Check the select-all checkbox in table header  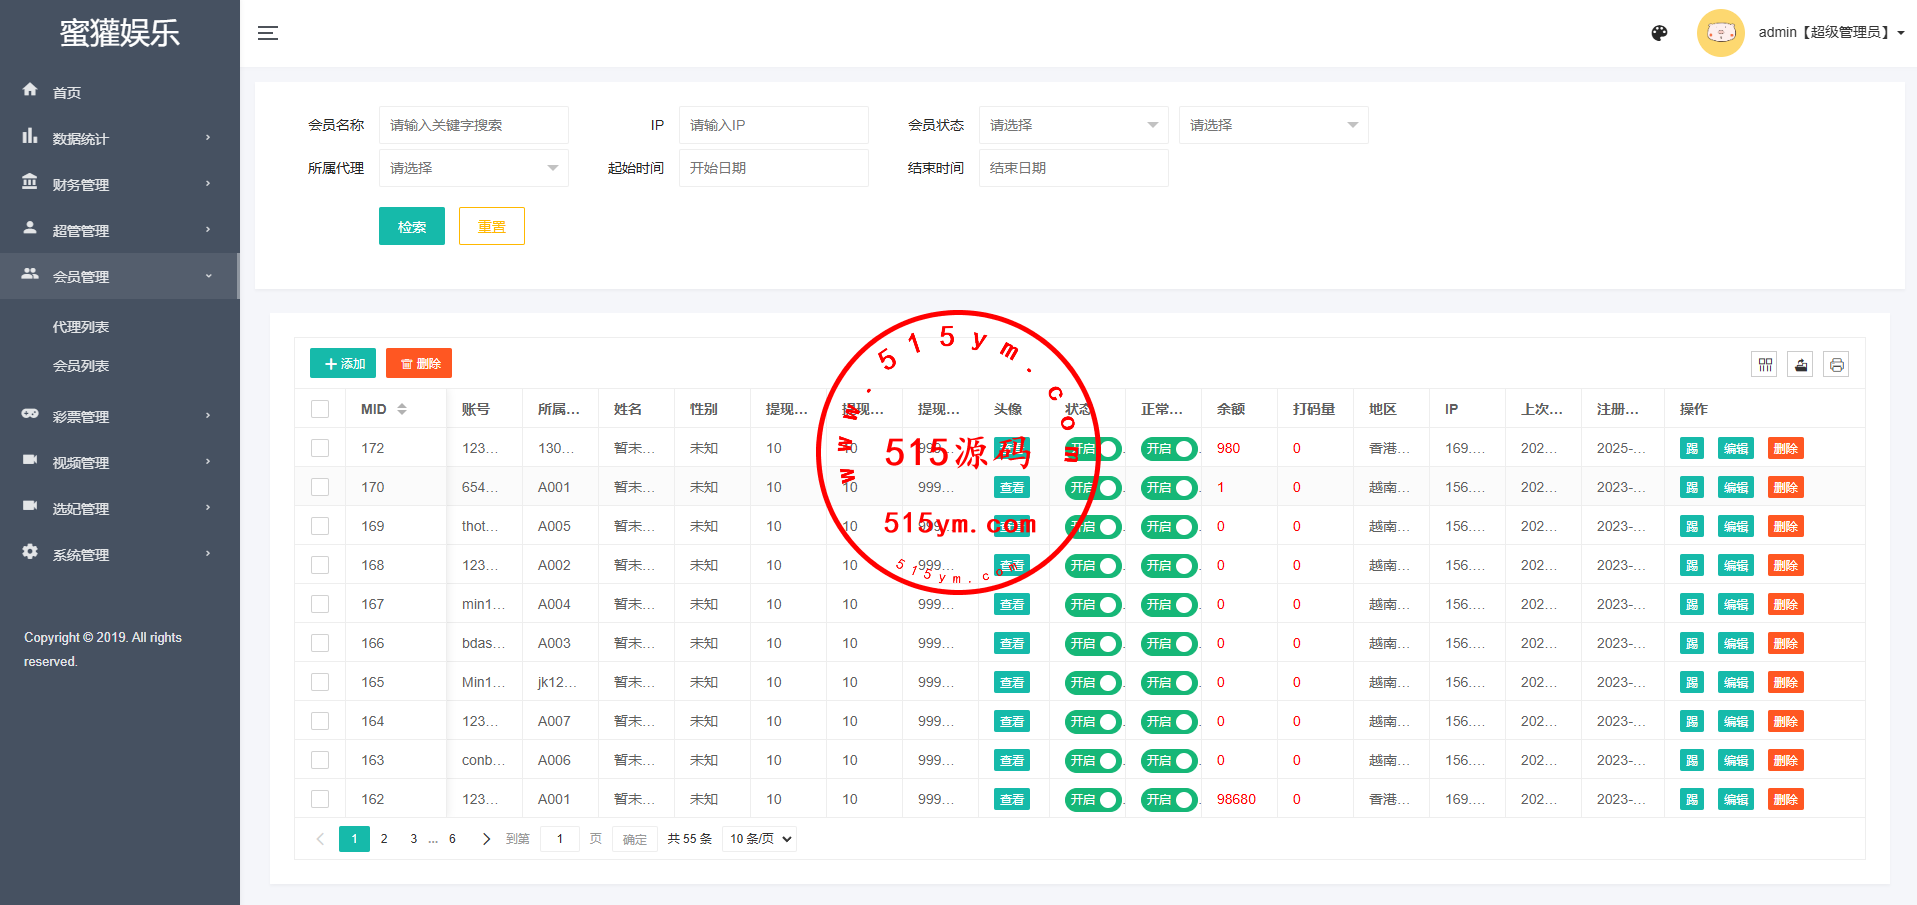point(320,409)
